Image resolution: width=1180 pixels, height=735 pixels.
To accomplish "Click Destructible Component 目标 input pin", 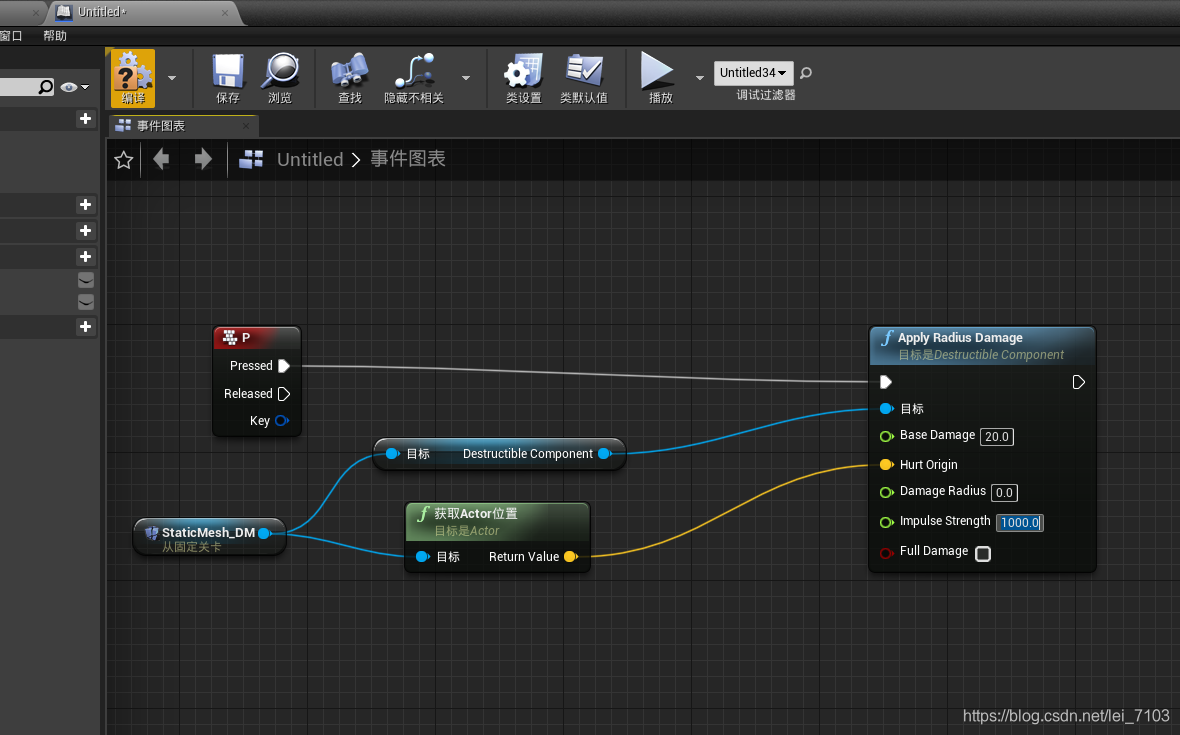I will point(392,454).
